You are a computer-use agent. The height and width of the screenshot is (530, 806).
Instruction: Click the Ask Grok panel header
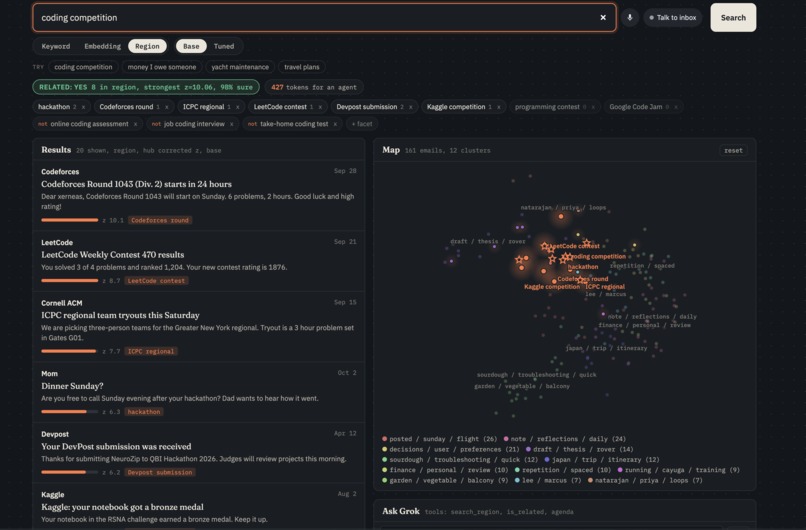[x=564, y=511]
